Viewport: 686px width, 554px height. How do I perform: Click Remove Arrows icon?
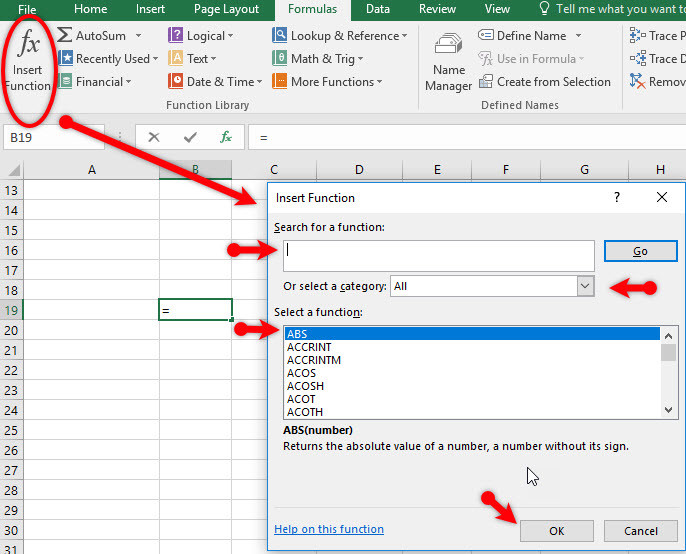[x=637, y=82]
